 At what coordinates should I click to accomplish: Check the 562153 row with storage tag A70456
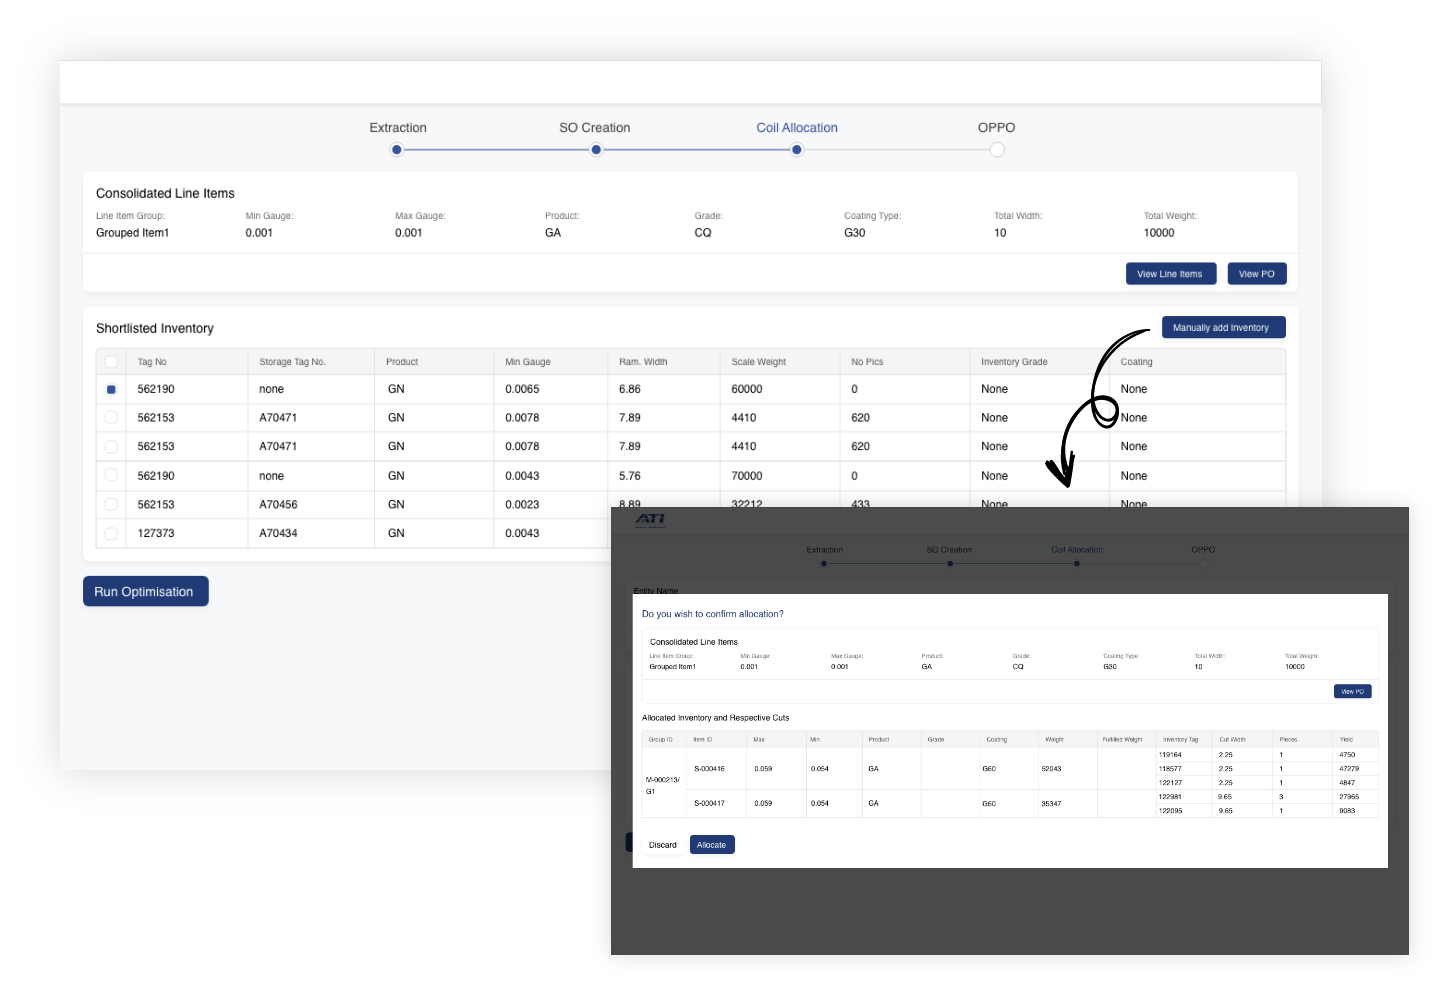(111, 505)
